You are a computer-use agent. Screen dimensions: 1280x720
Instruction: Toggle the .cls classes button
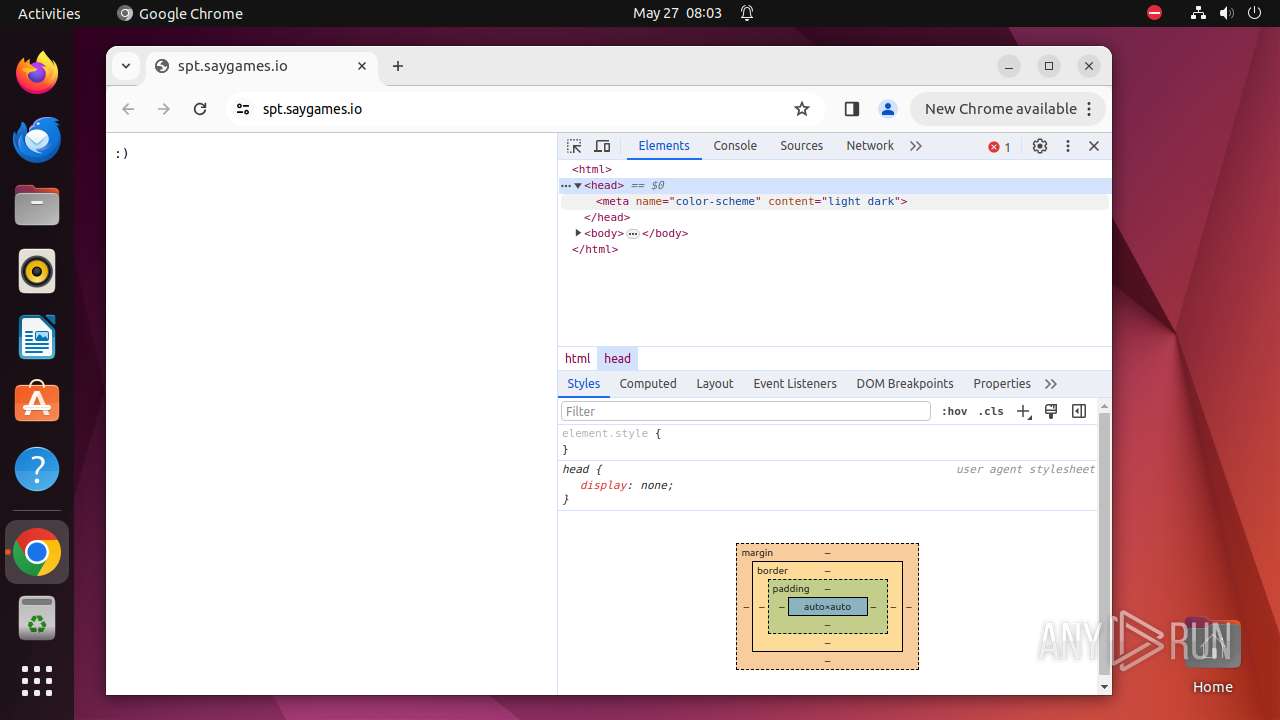(x=991, y=411)
